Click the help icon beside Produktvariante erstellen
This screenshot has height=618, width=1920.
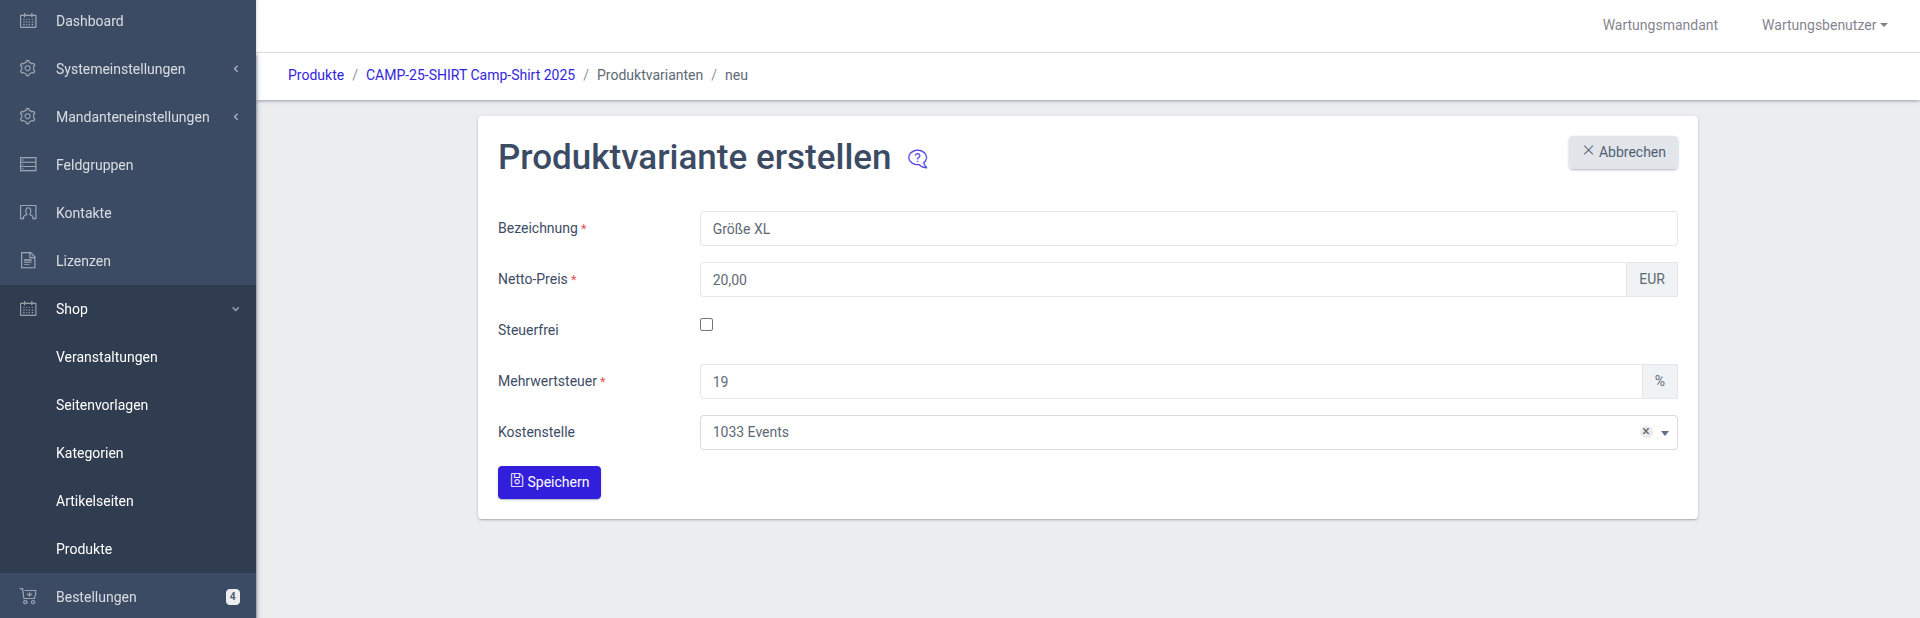pyautogui.click(x=917, y=159)
